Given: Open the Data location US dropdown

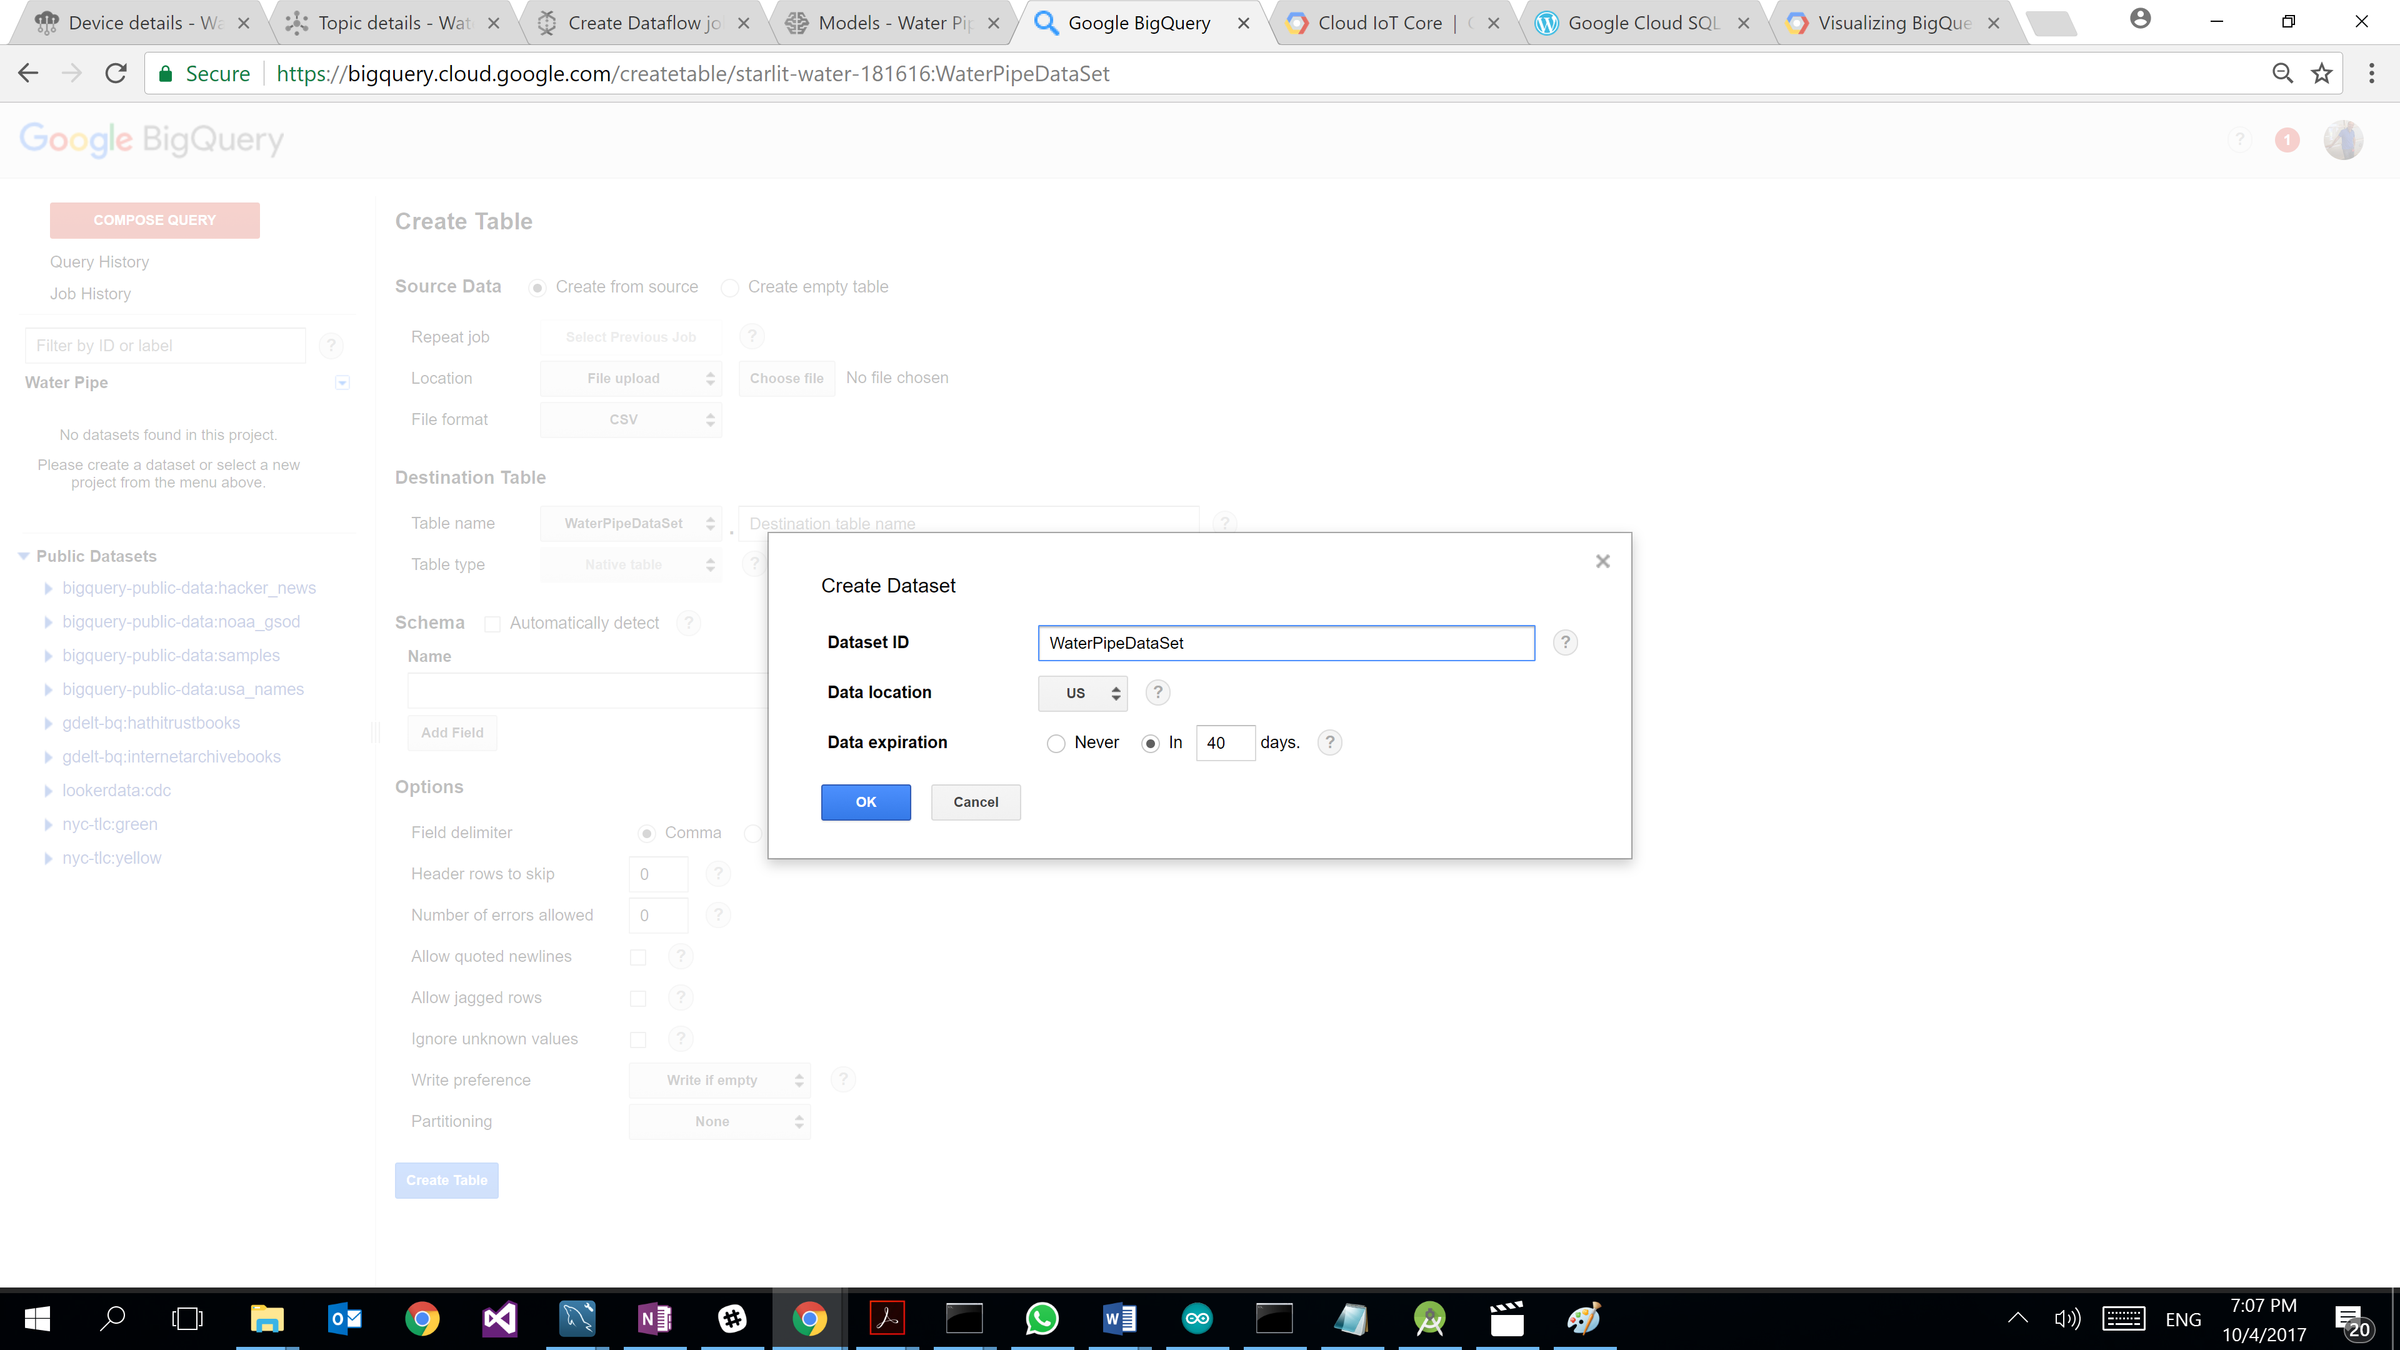Looking at the screenshot, I should pyautogui.click(x=1083, y=693).
